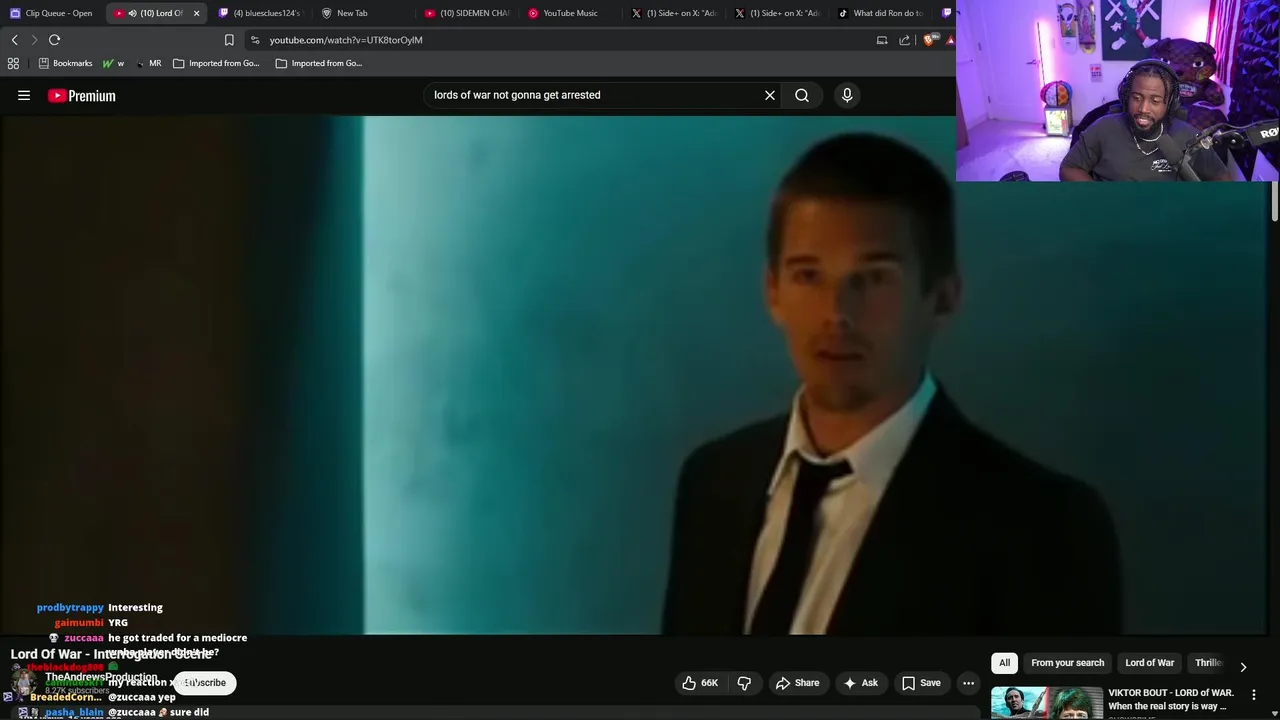1280x720 pixels.
Task: Open browser apps grid icon
Action: click(13, 63)
